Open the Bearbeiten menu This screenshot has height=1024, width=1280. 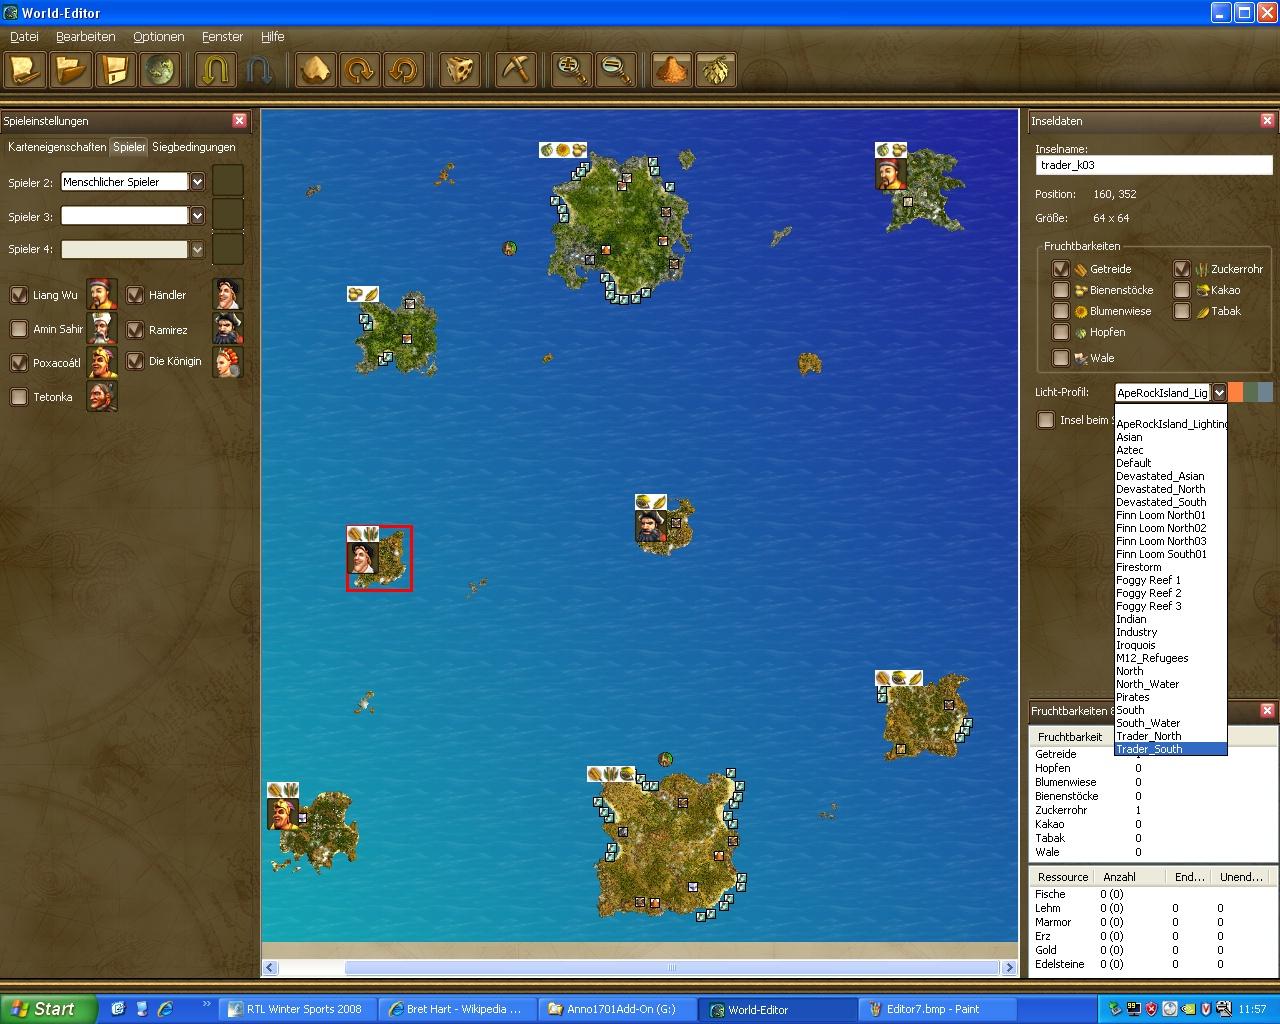(x=86, y=37)
